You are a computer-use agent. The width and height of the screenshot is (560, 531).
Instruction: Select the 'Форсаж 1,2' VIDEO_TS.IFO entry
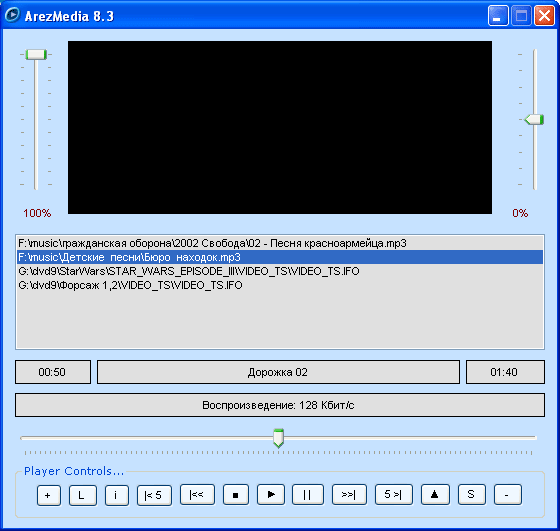(x=280, y=285)
